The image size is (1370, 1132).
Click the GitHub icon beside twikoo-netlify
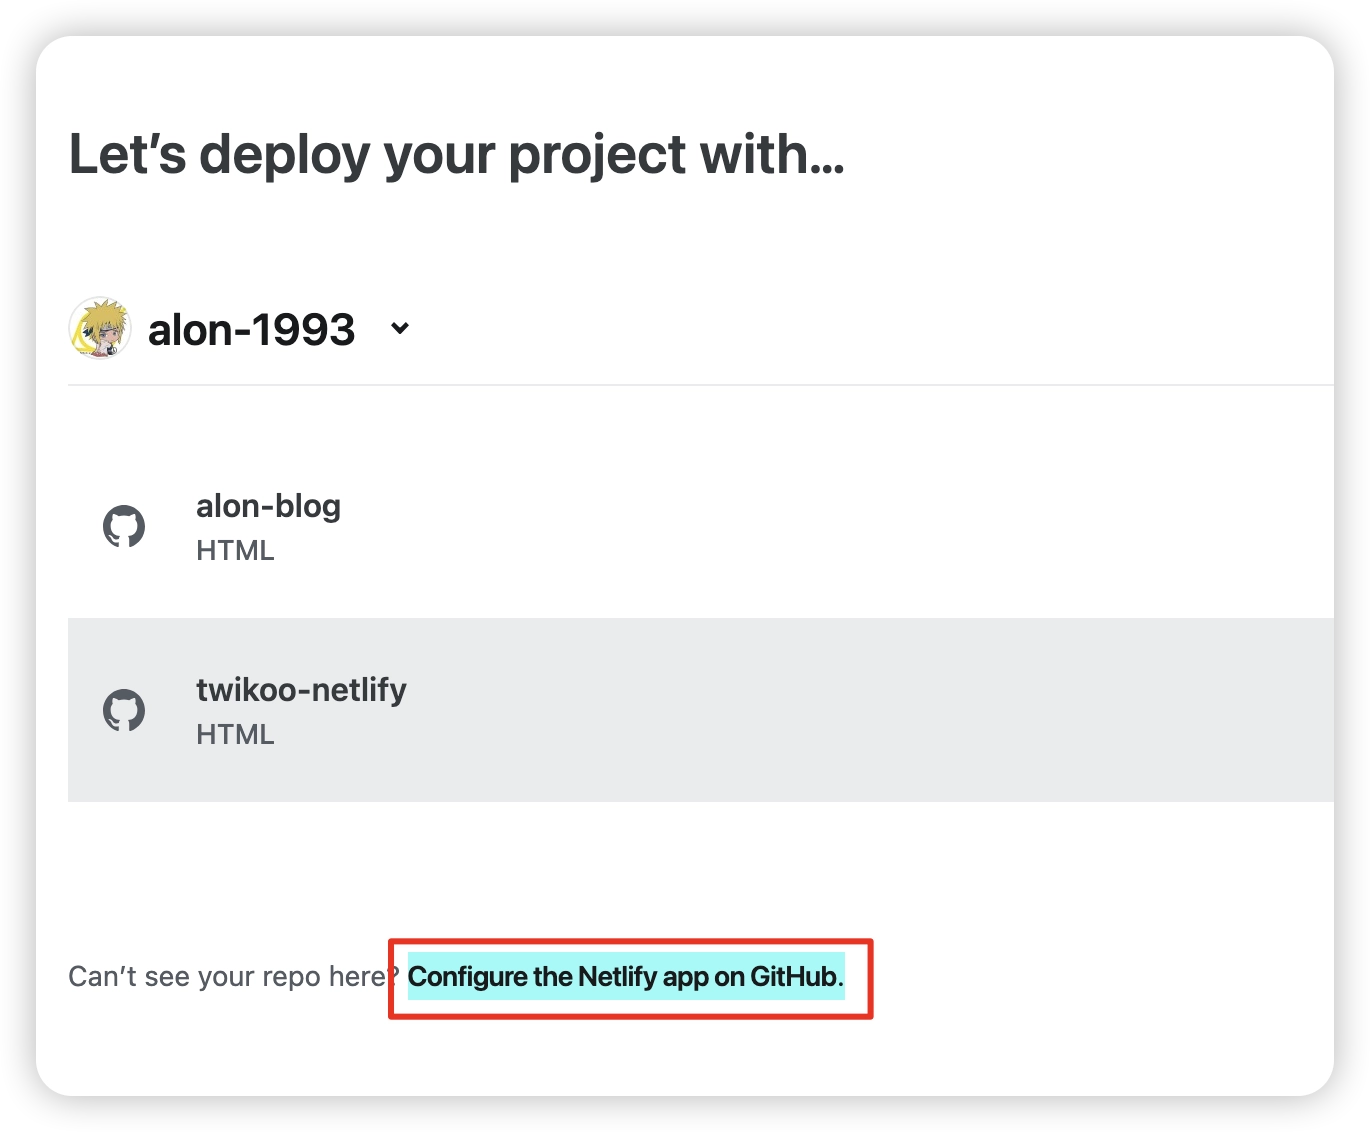124,711
